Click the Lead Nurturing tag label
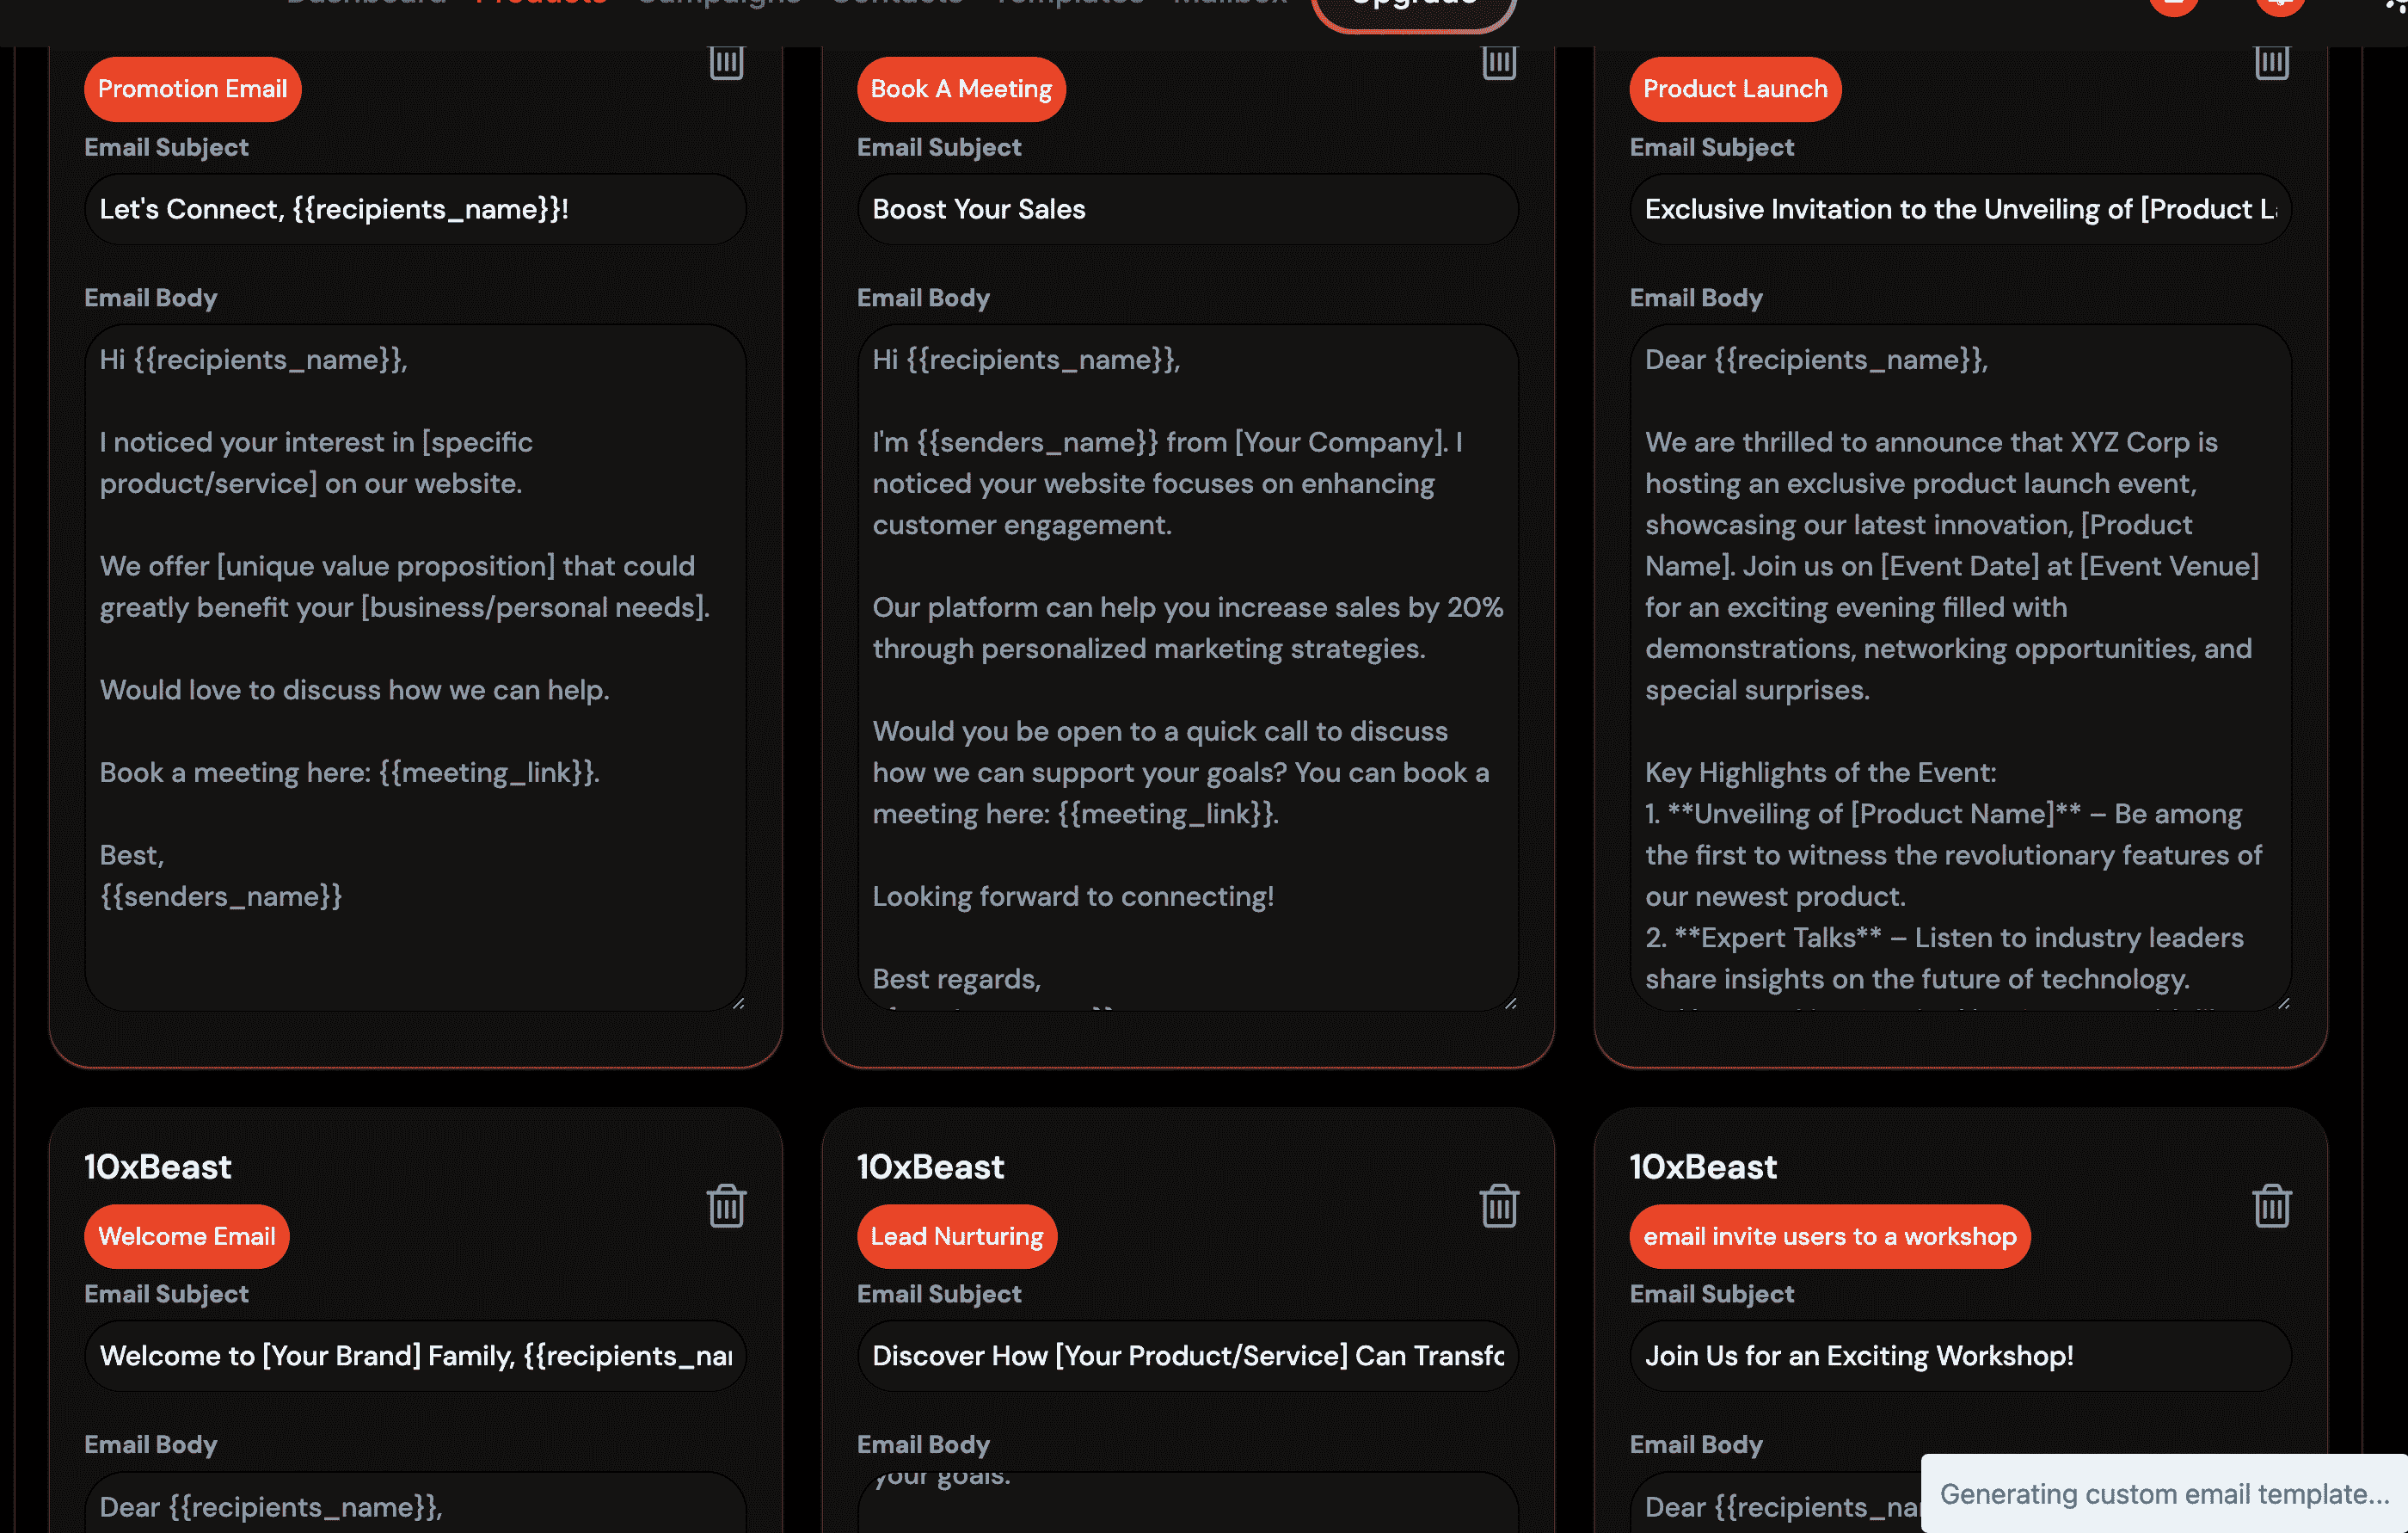Viewport: 2408px width, 1533px height. coord(956,1236)
